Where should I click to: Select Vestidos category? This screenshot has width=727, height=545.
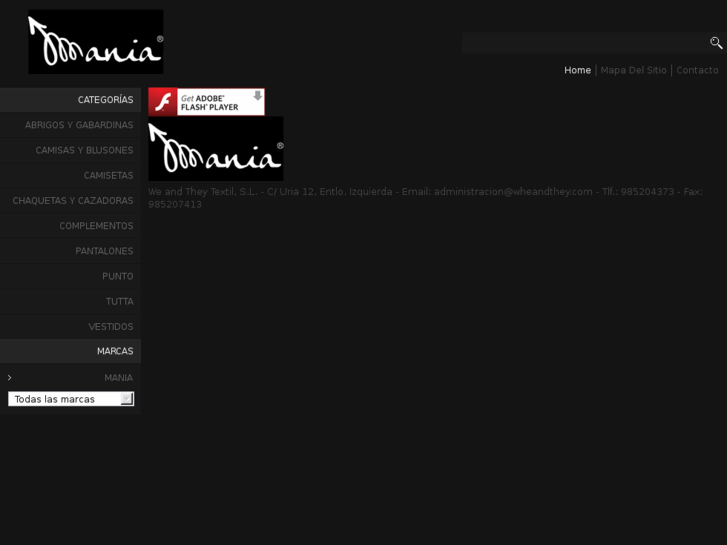70,327
